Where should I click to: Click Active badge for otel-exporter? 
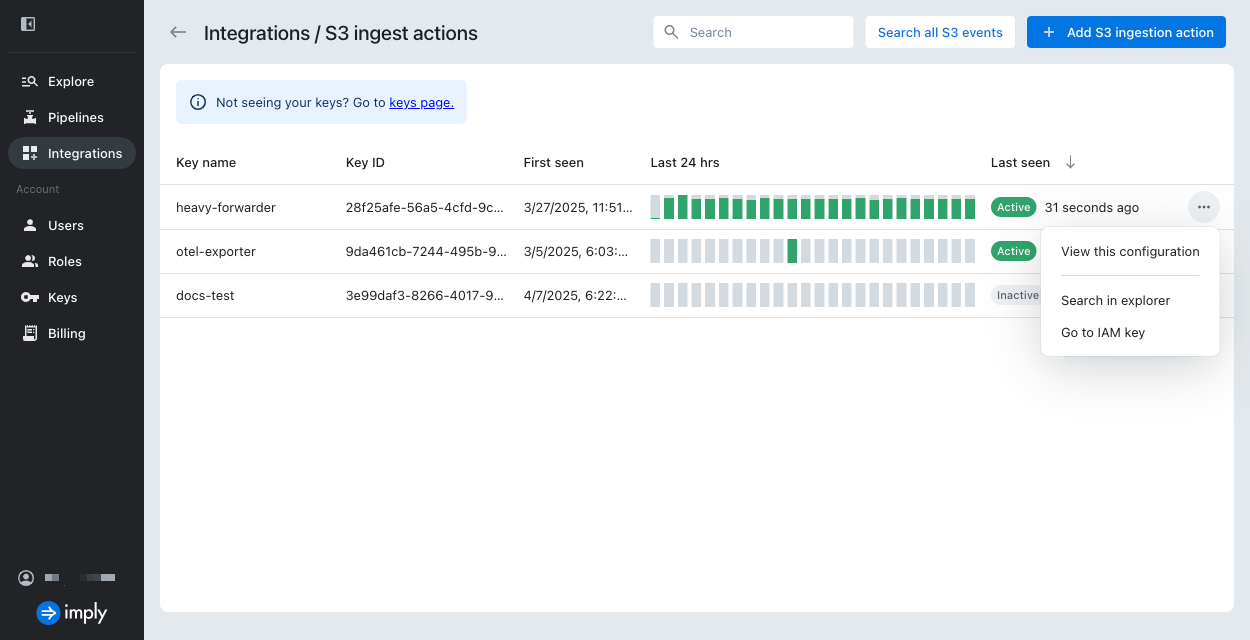1013,251
